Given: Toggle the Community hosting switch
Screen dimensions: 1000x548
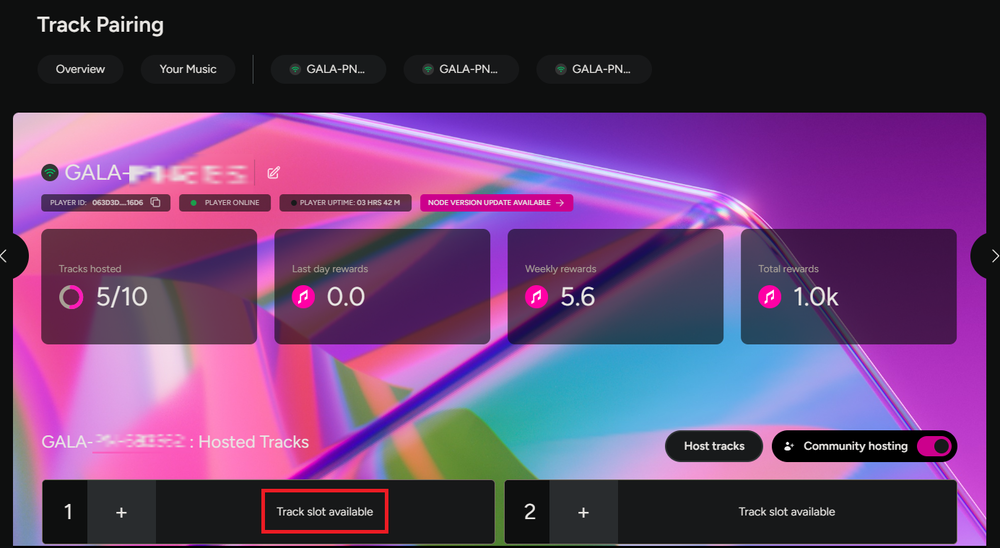Looking at the screenshot, I should [934, 446].
